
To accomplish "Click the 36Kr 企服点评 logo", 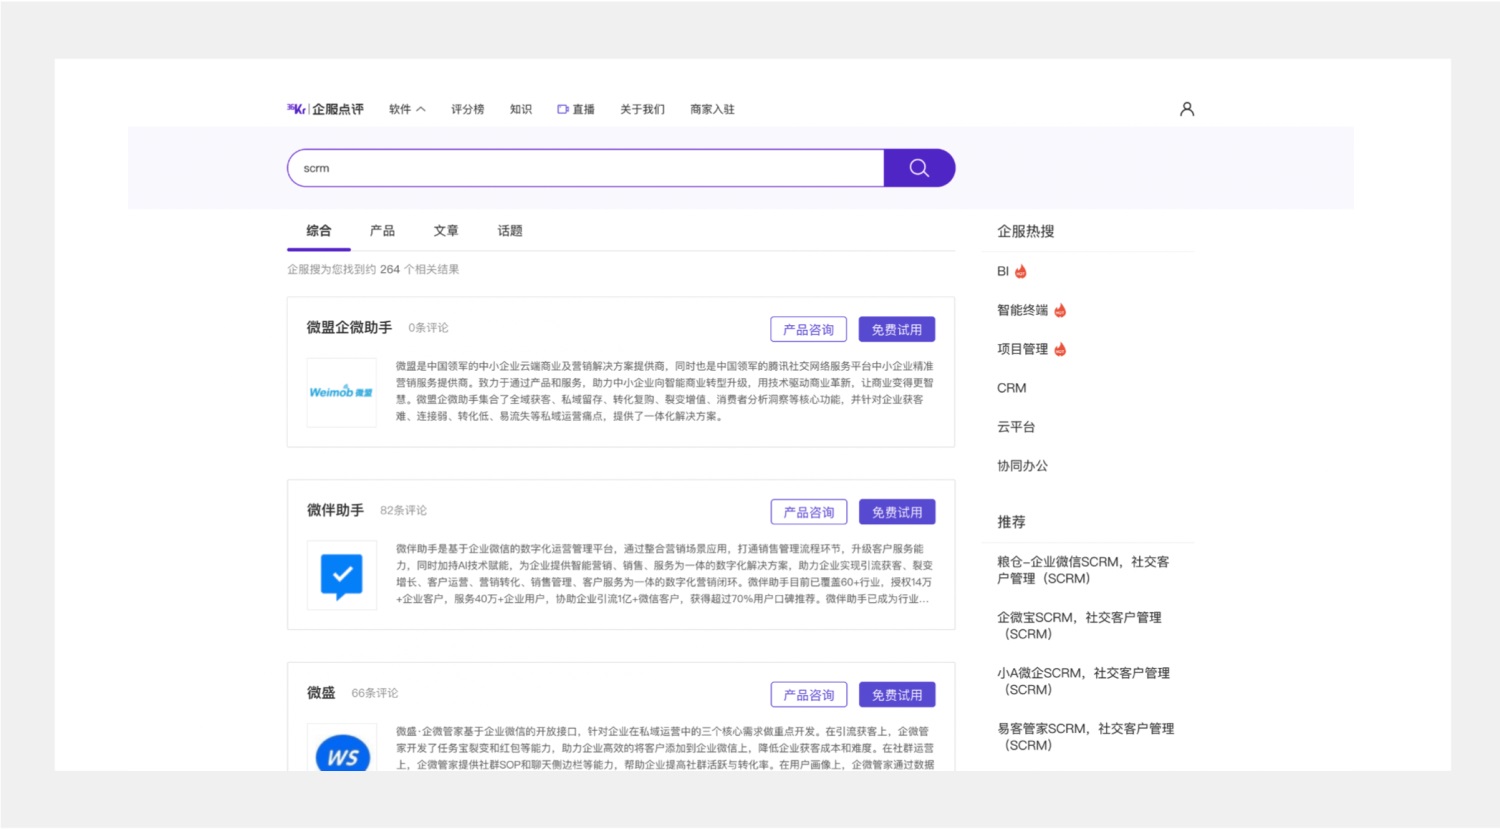I will click(x=325, y=109).
